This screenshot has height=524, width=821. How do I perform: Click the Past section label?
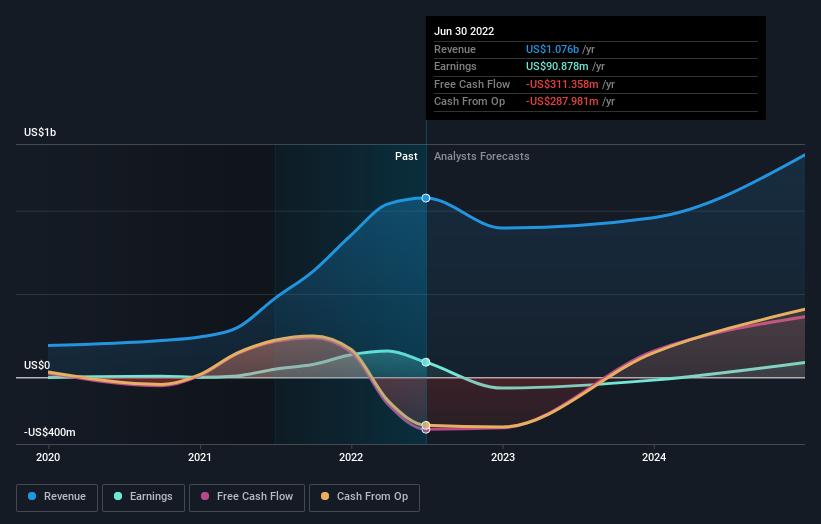pos(406,157)
